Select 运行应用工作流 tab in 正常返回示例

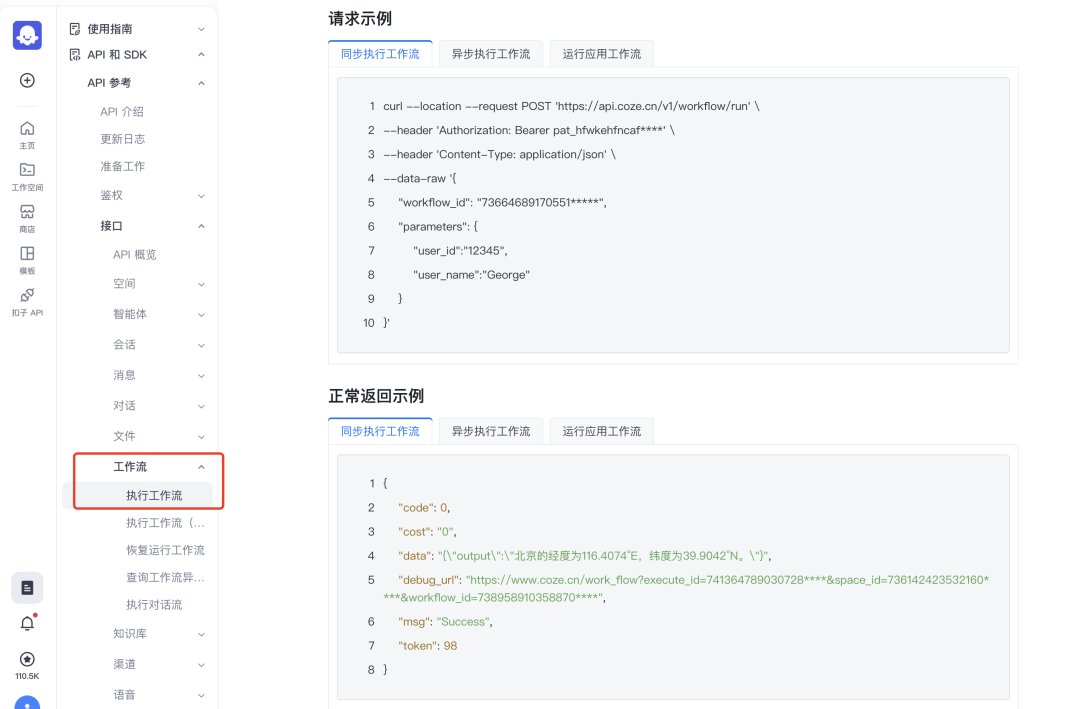[601, 431]
